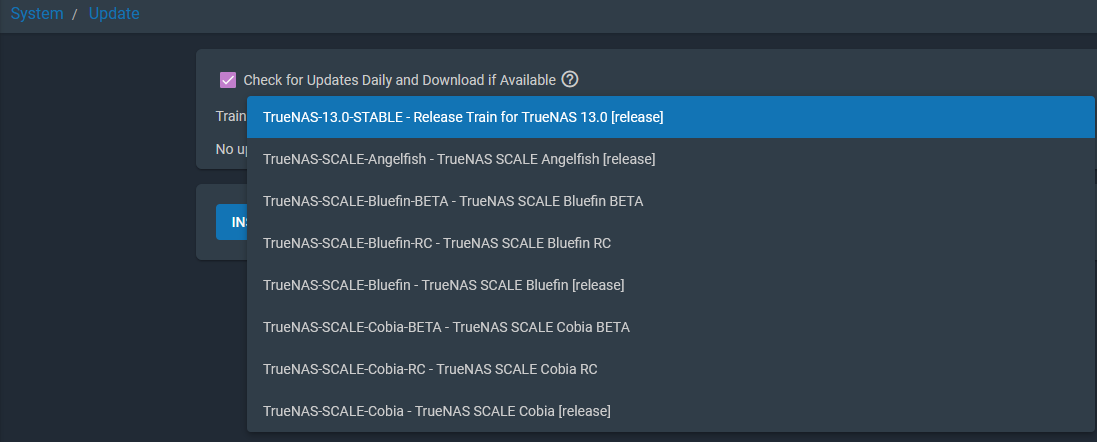The width and height of the screenshot is (1097, 442).
Task: Dismiss dropdown by clicking dark backdrop below list
Action: [630, 437]
